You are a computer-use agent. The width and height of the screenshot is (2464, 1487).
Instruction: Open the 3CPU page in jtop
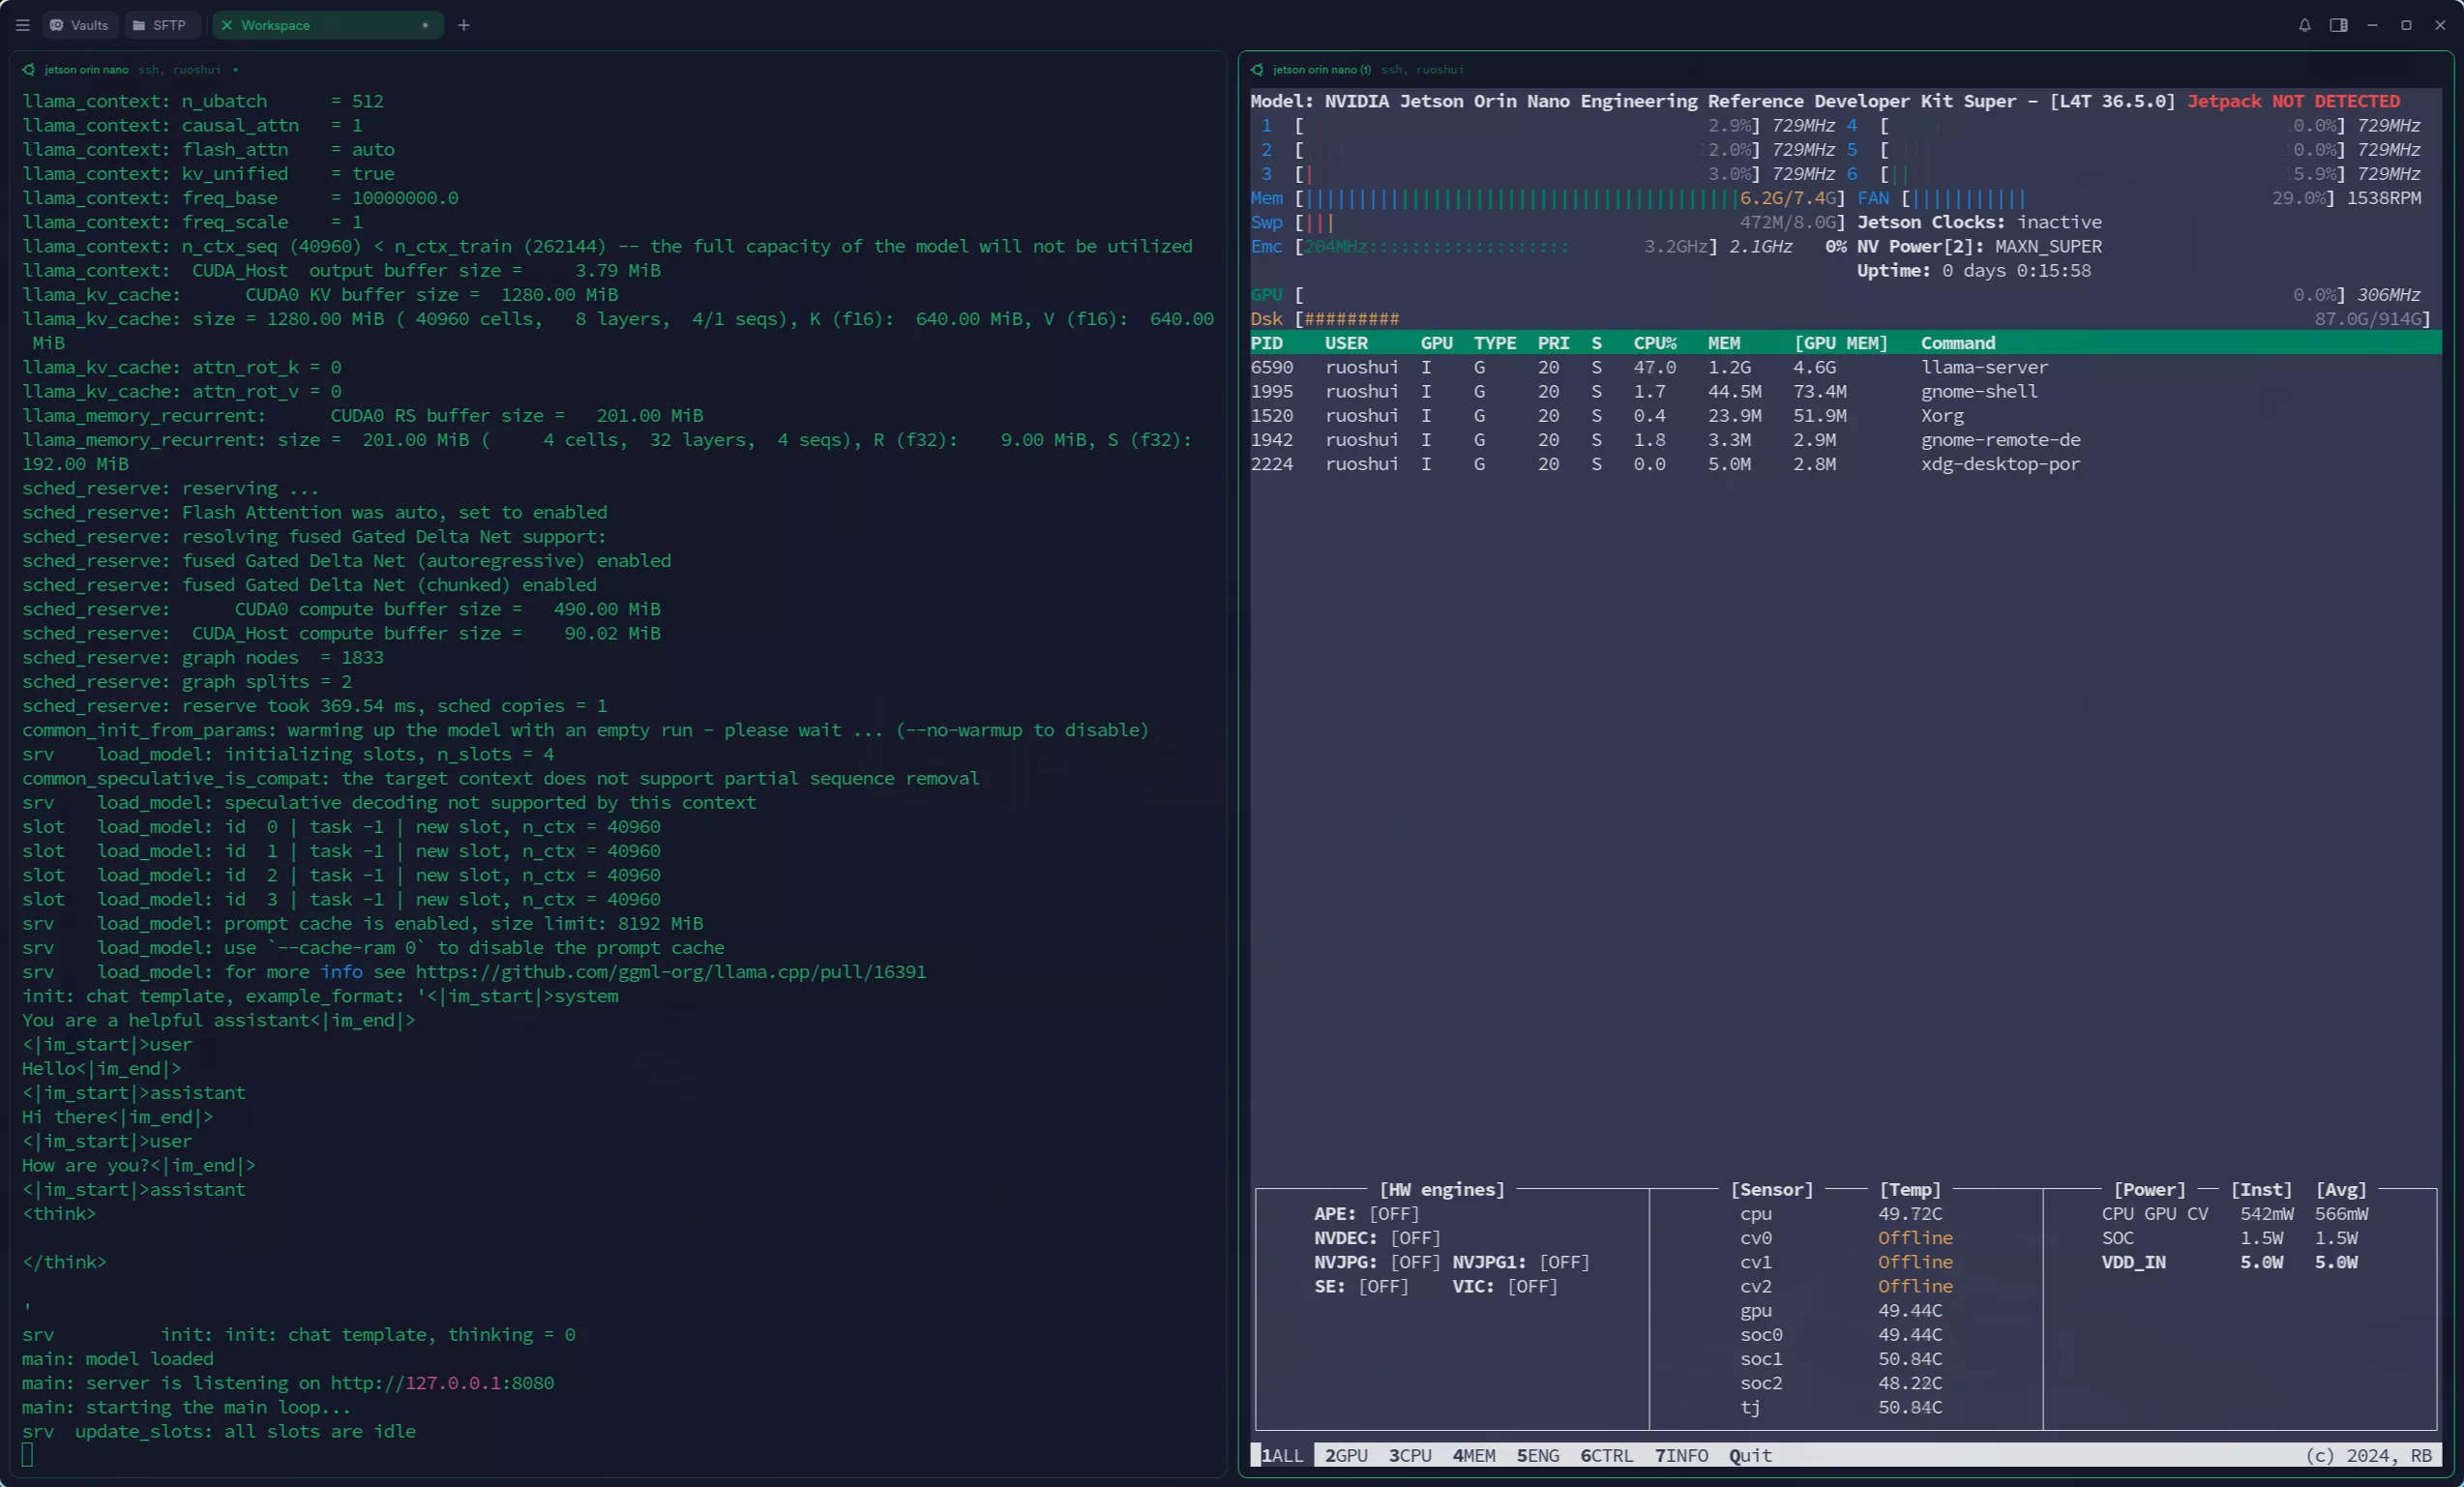[1410, 1456]
